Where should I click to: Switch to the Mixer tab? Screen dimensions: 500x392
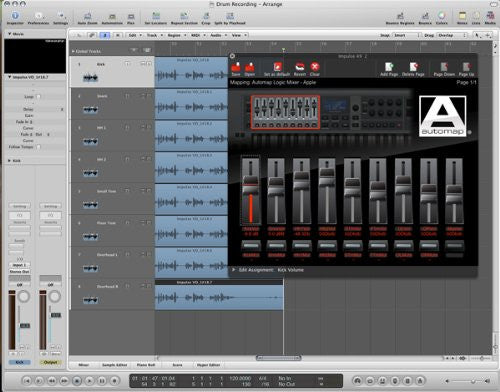click(x=83, y=365)
